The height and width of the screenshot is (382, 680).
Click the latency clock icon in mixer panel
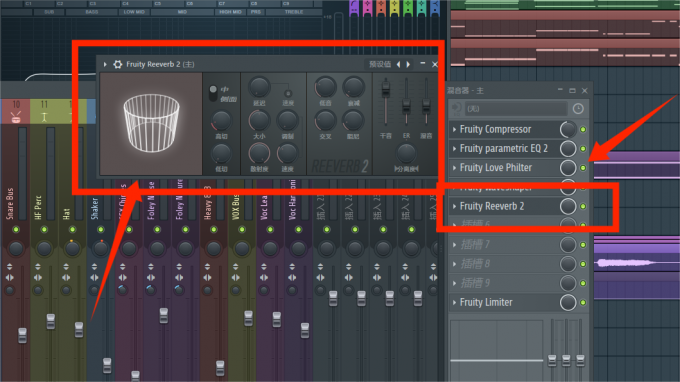(x=578, y=108)
